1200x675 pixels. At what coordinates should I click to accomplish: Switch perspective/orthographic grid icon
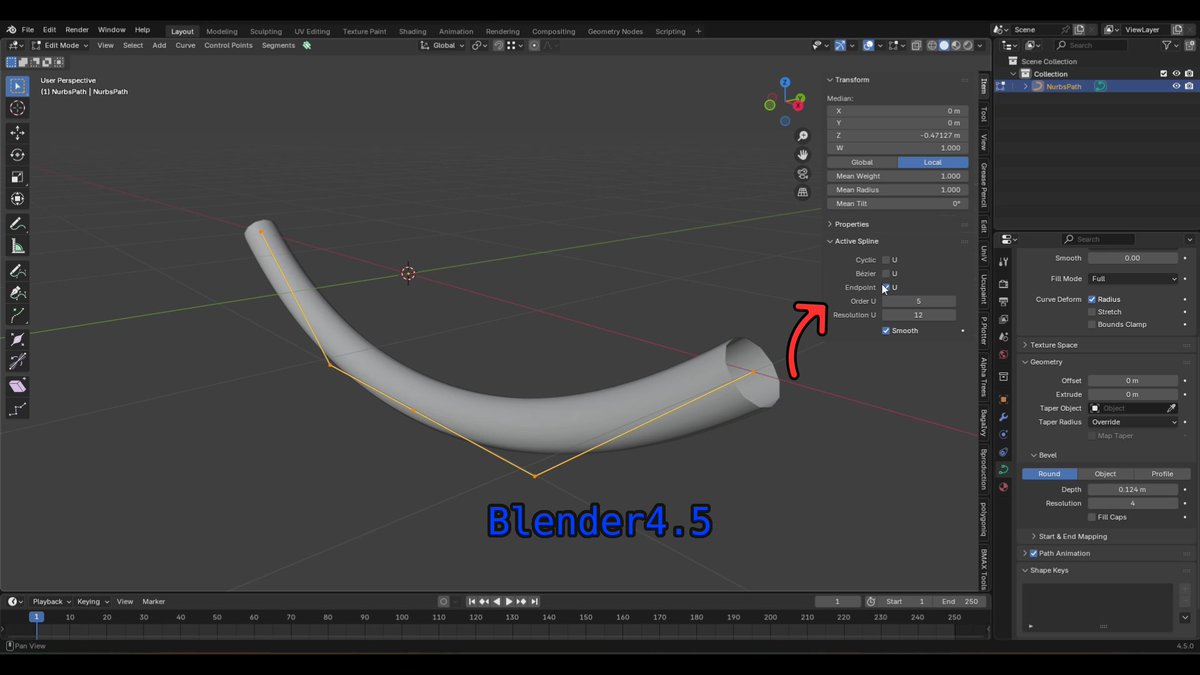[802, 192]
